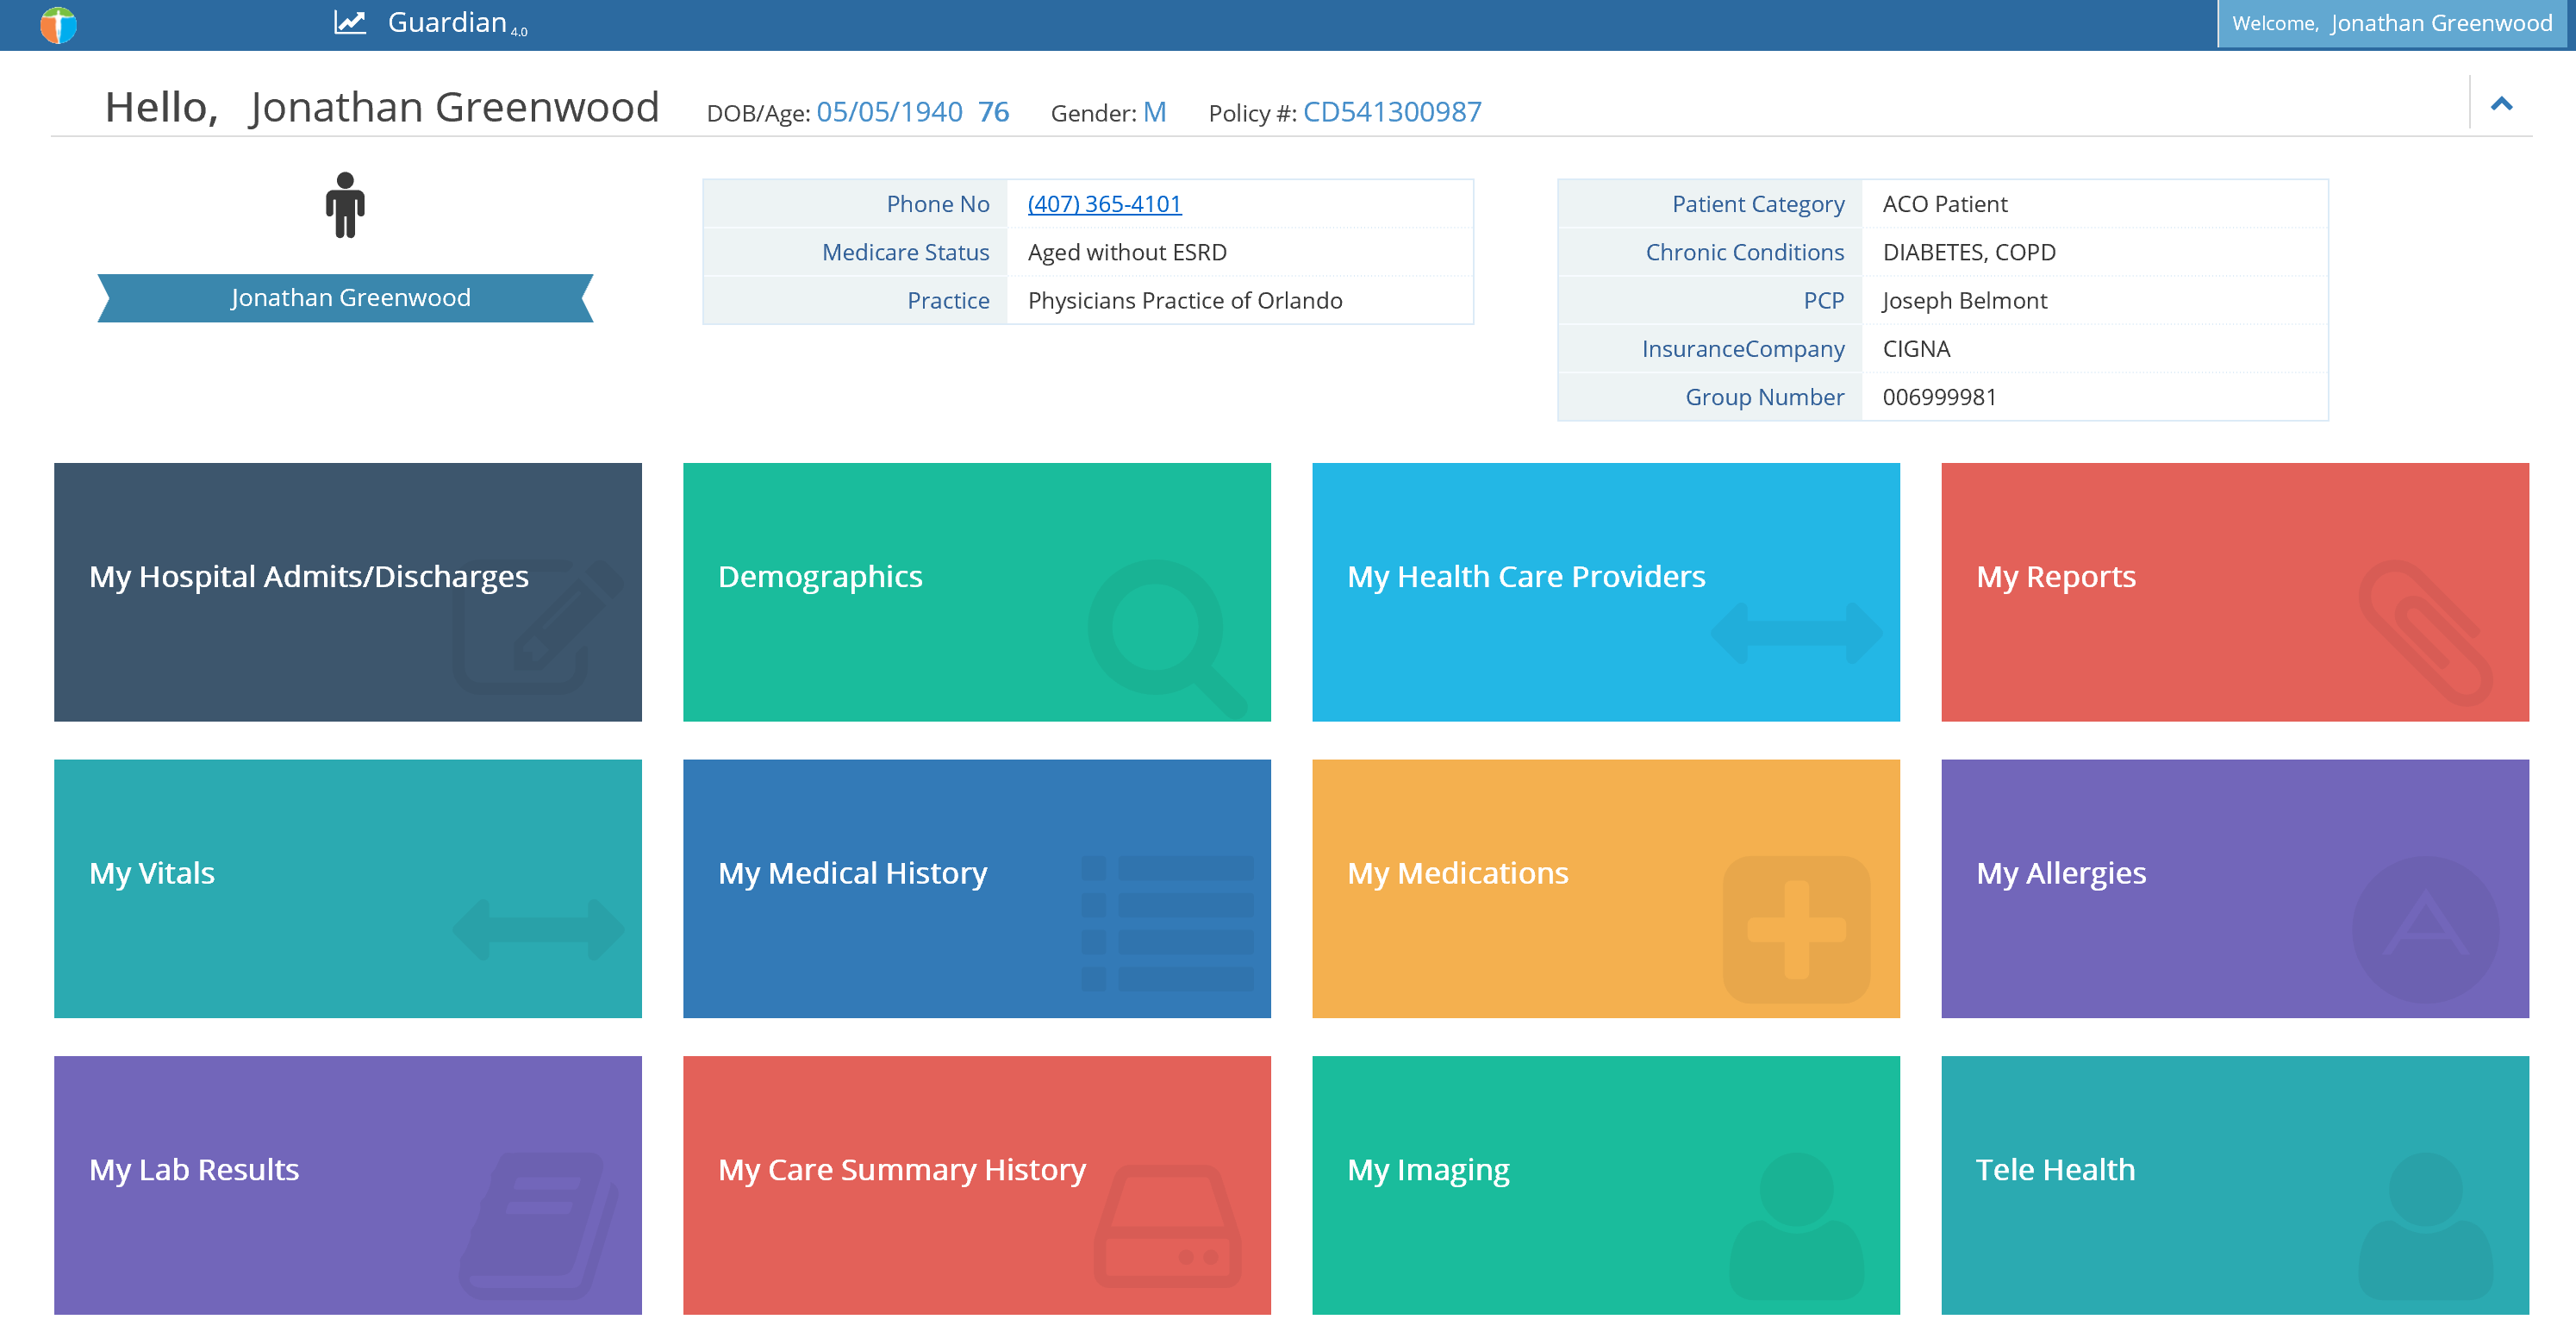Collapse the patient header with chevron
Image resolution: width=2576 pixels, height=1332 pixels.
(x=2501, y=103)
